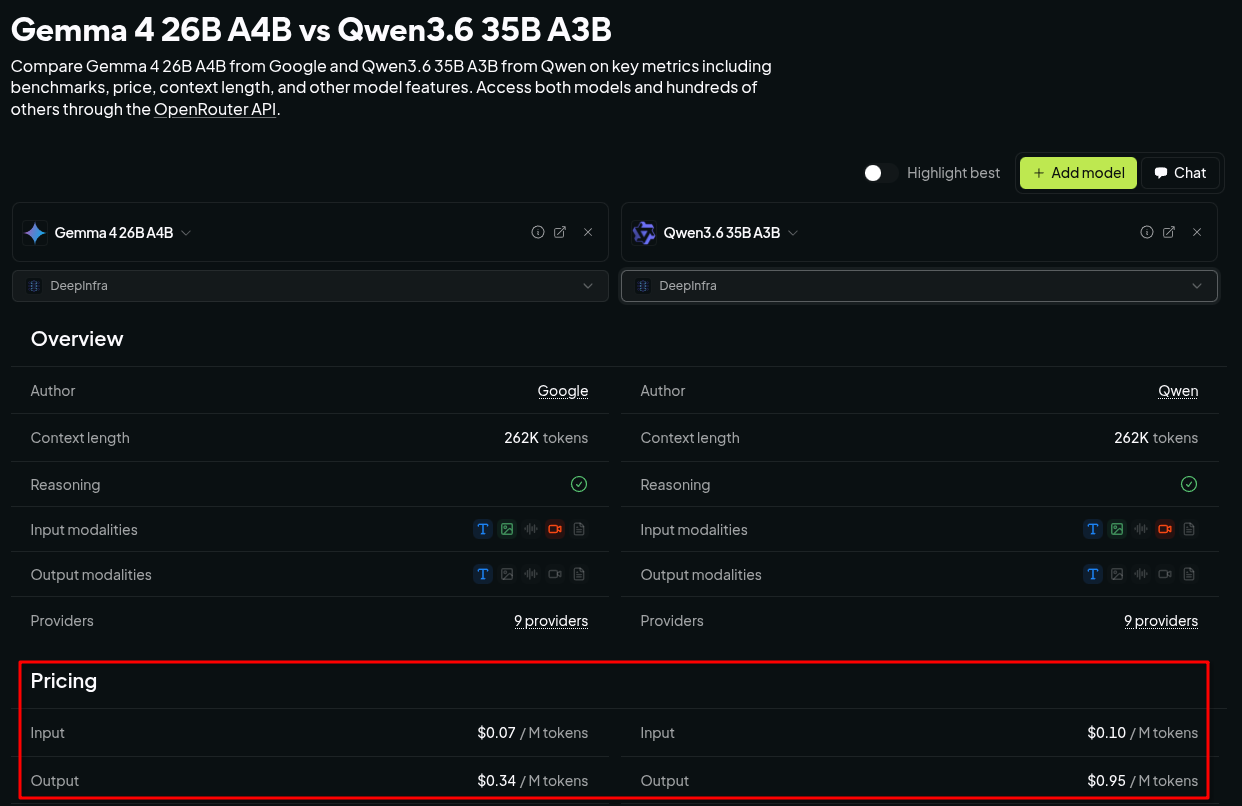Click Gemma output text modality icon
The width and height of the screenshot is (1242, 806).
483,574
